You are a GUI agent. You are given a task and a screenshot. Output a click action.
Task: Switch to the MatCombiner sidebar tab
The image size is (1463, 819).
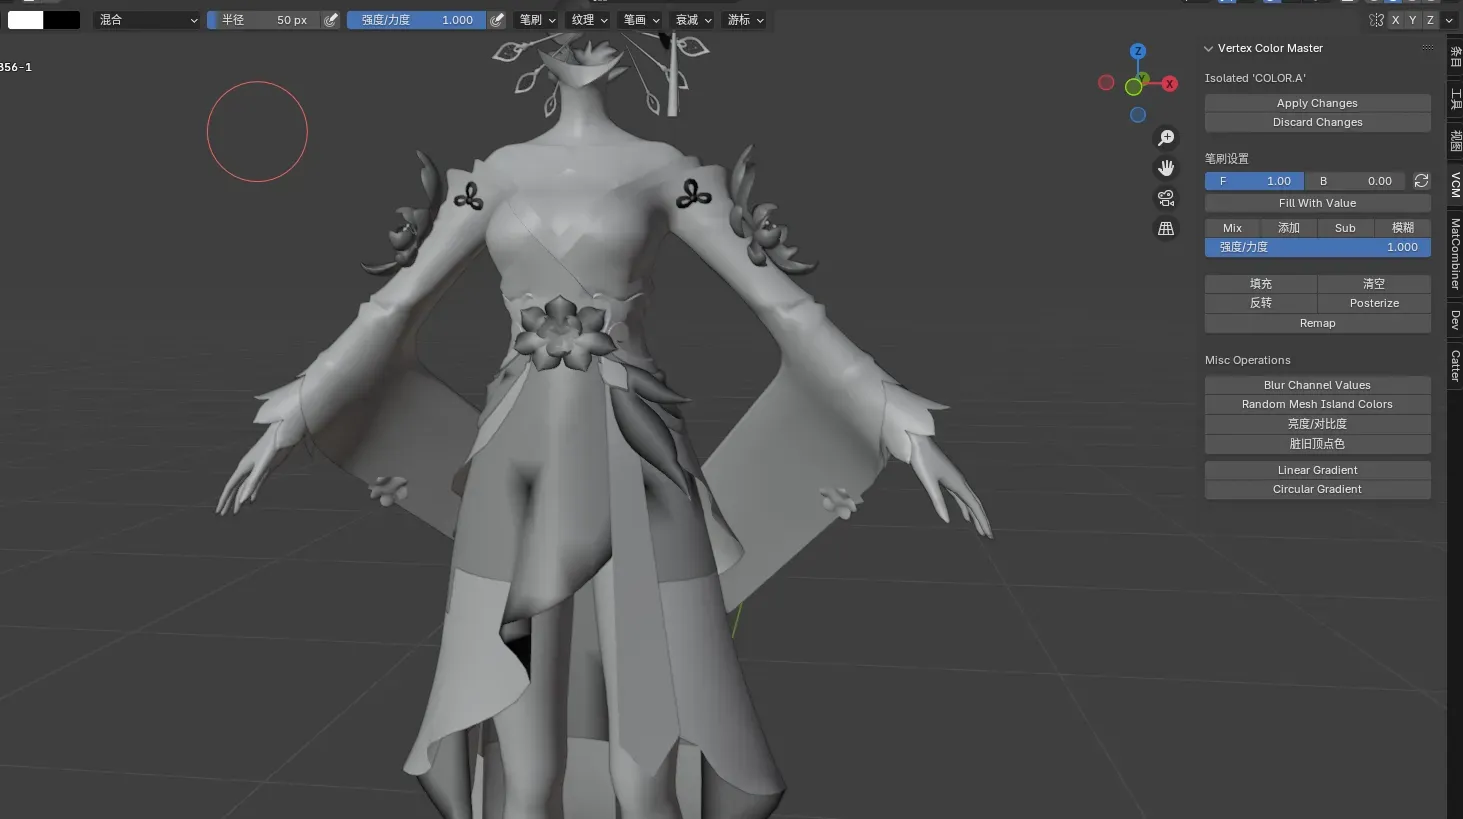click(x=1455, y=254)
